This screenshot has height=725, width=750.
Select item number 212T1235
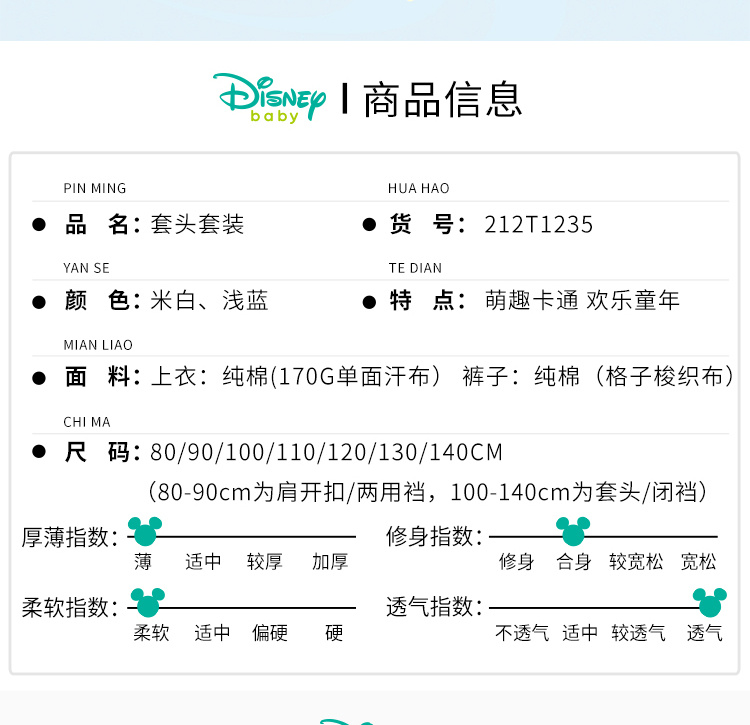click(x=539, y=225)
